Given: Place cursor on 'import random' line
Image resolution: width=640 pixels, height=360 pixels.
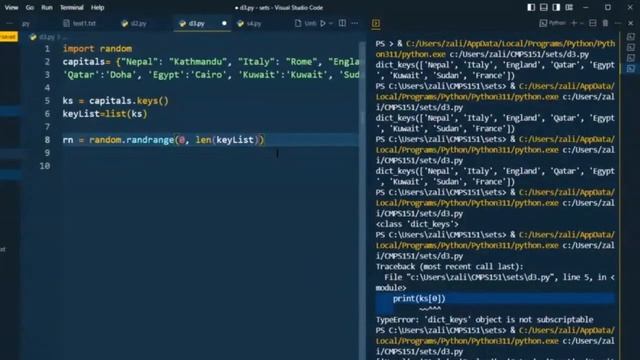Looking at the screenshot, I should click(97, 49).
